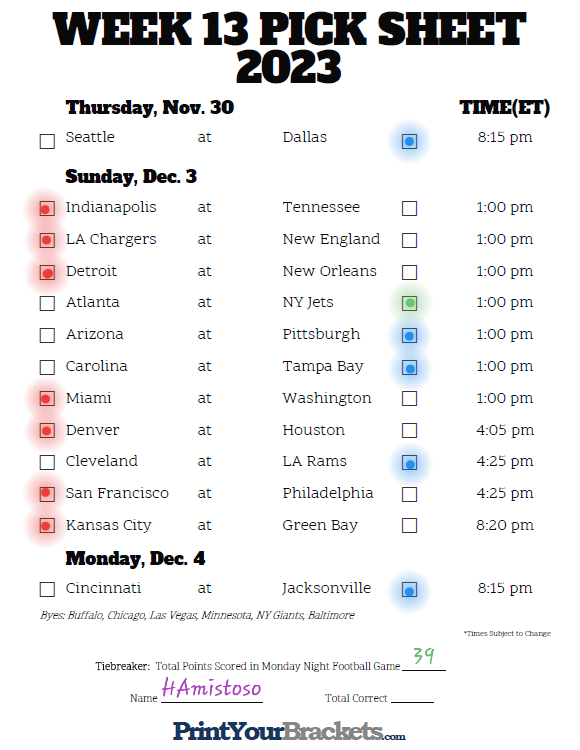This screenshot has width=580, height=750.
Task: Check the Cincinnati pick box
Action: tap(47, 589)
